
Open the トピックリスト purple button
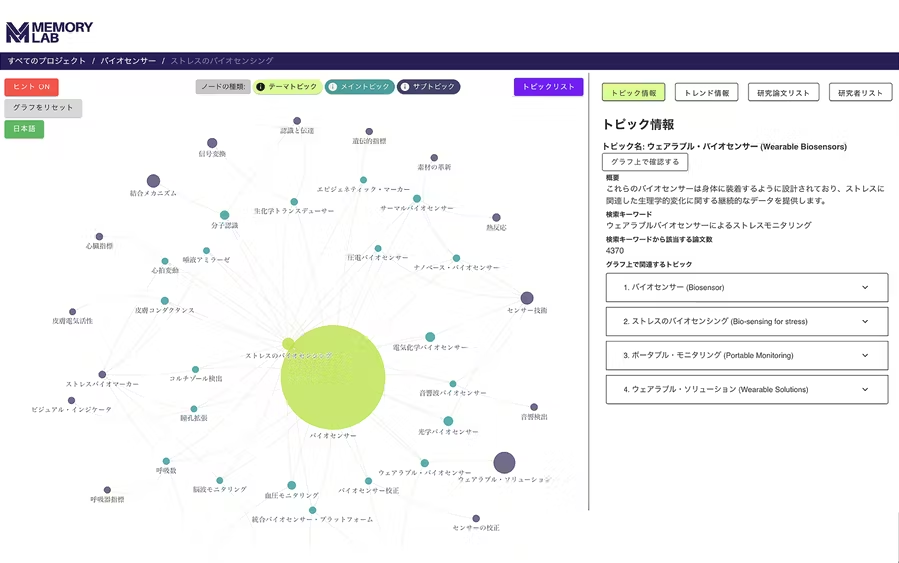[x=548, y=87]
